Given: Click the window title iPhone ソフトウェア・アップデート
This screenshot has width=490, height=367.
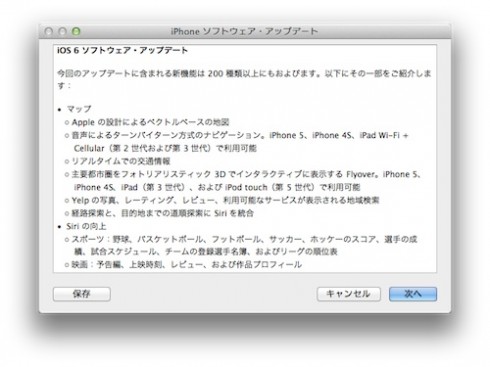Looking at the screenshot, I should pos(244,31).
